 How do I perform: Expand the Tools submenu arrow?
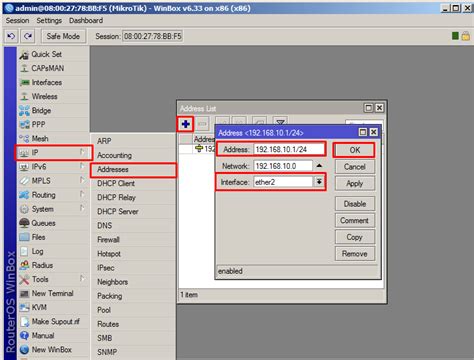(82, 279)
